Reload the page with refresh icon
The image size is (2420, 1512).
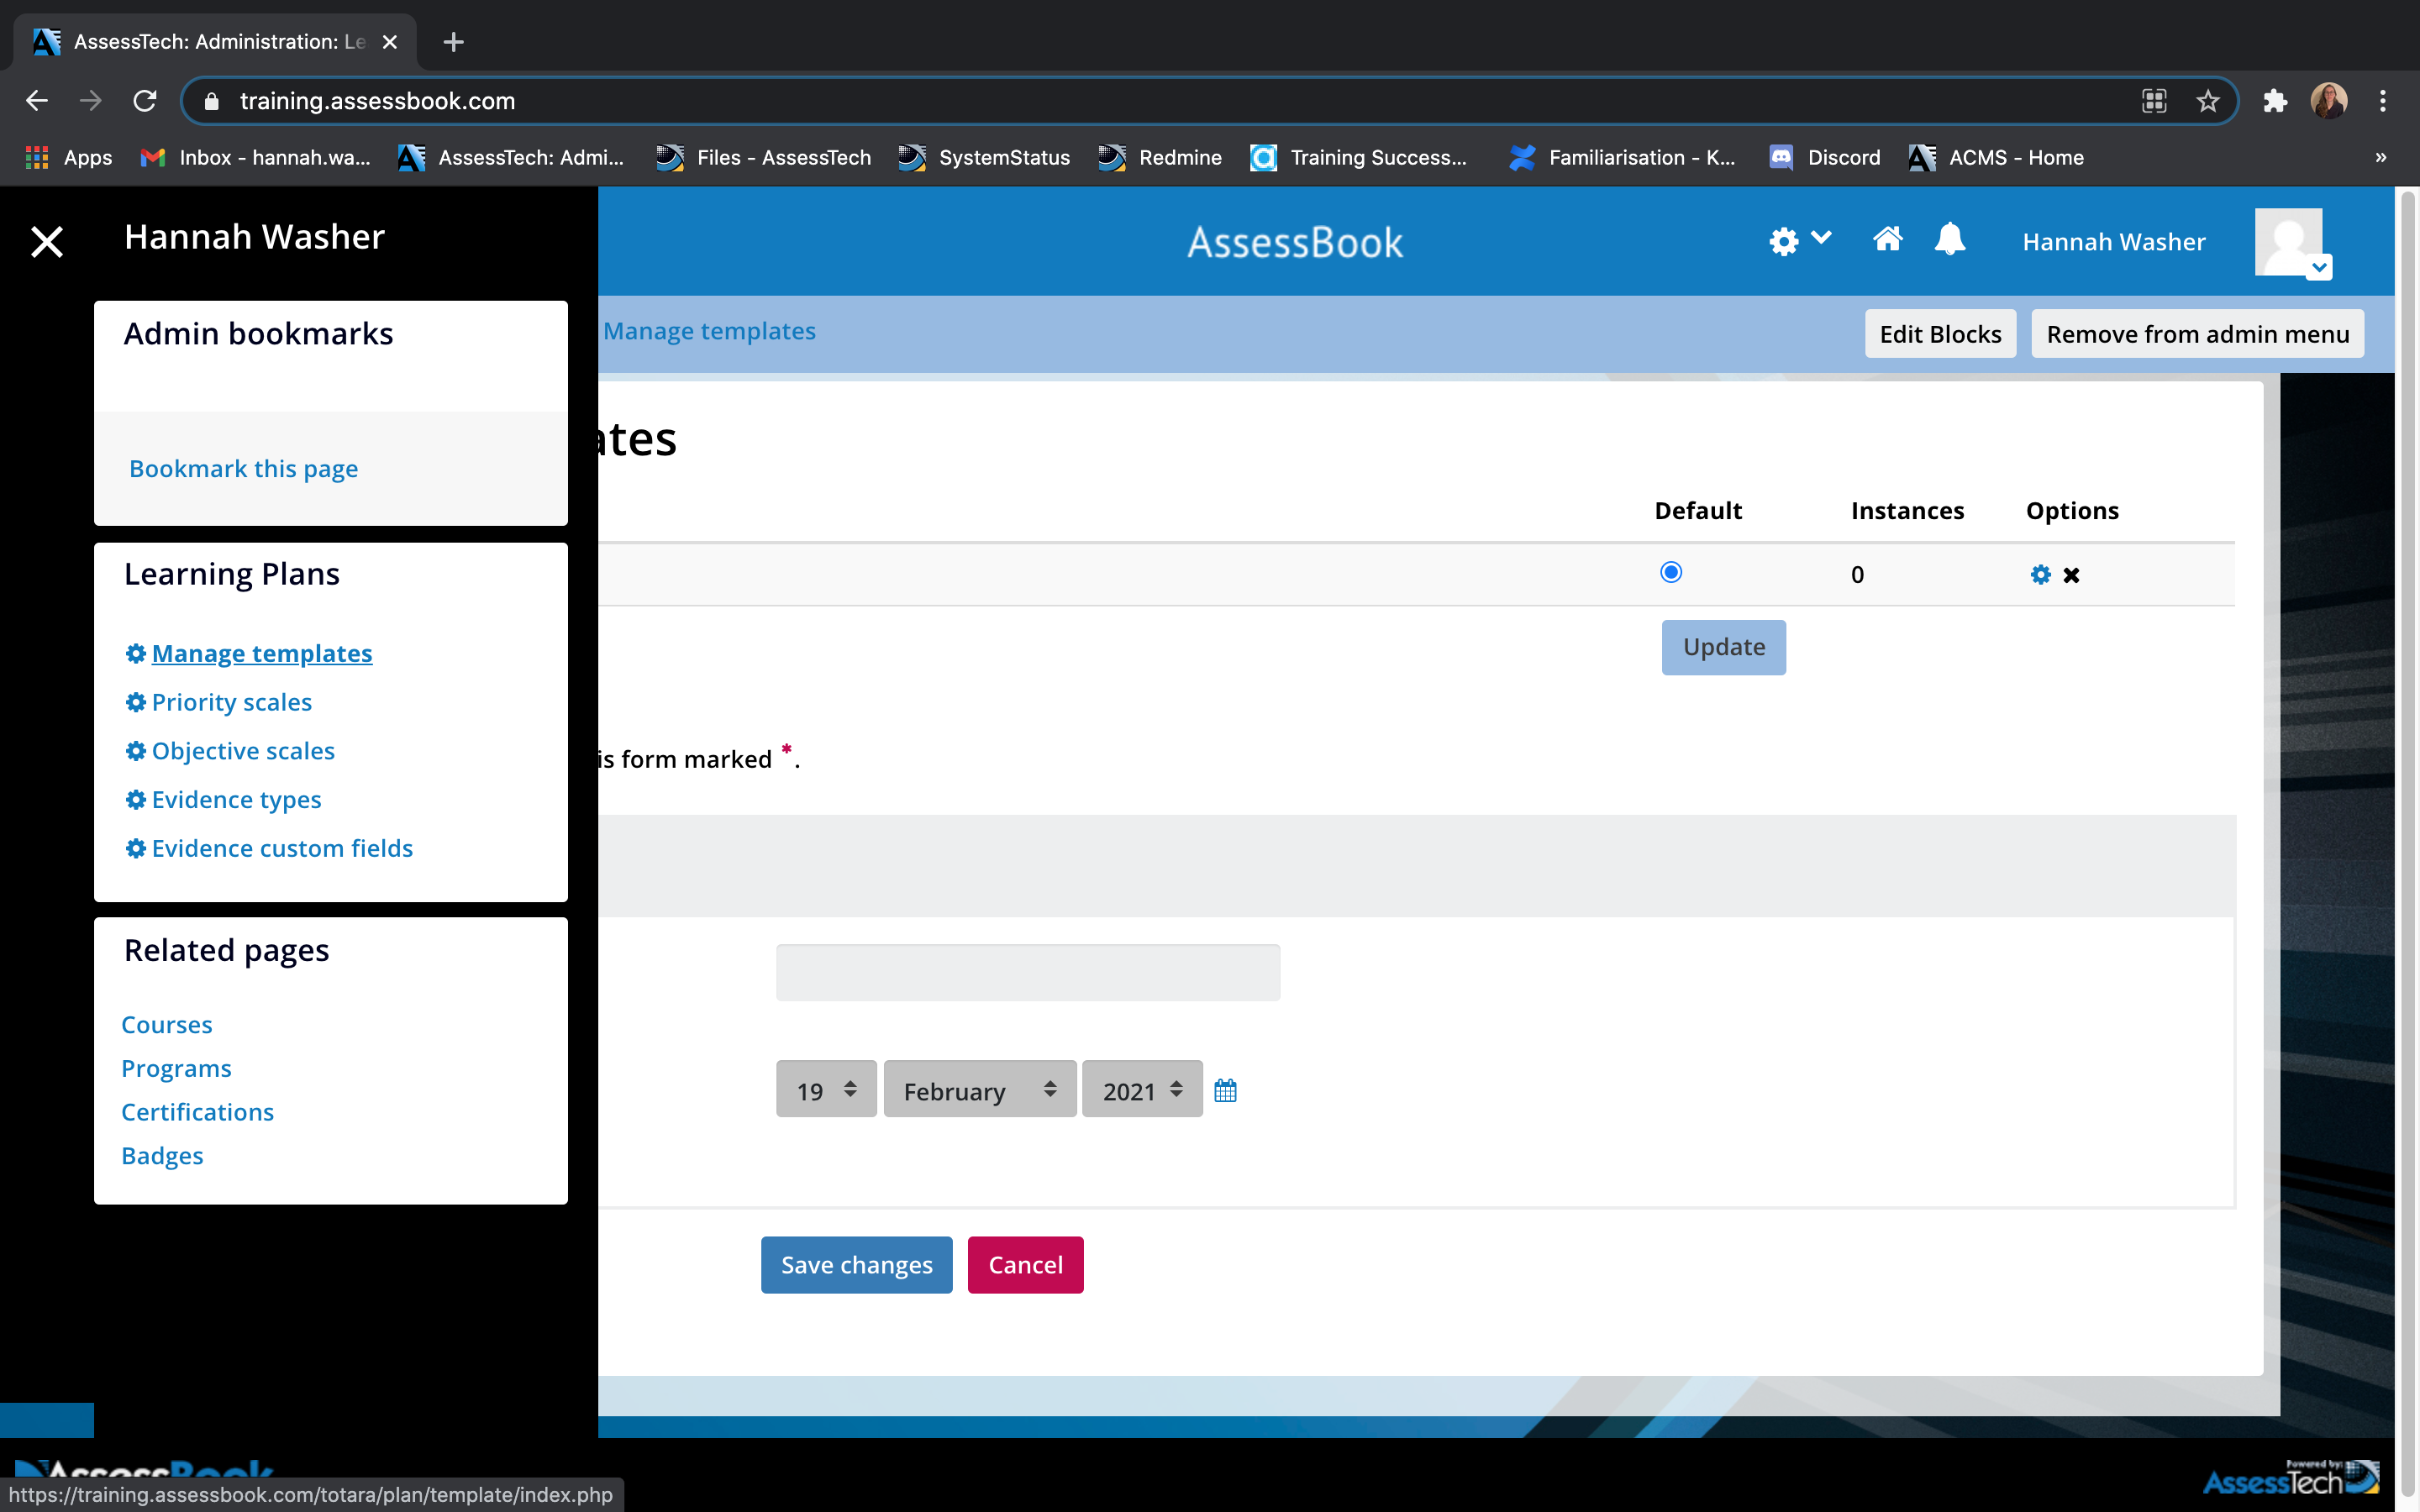pos(145,101)
